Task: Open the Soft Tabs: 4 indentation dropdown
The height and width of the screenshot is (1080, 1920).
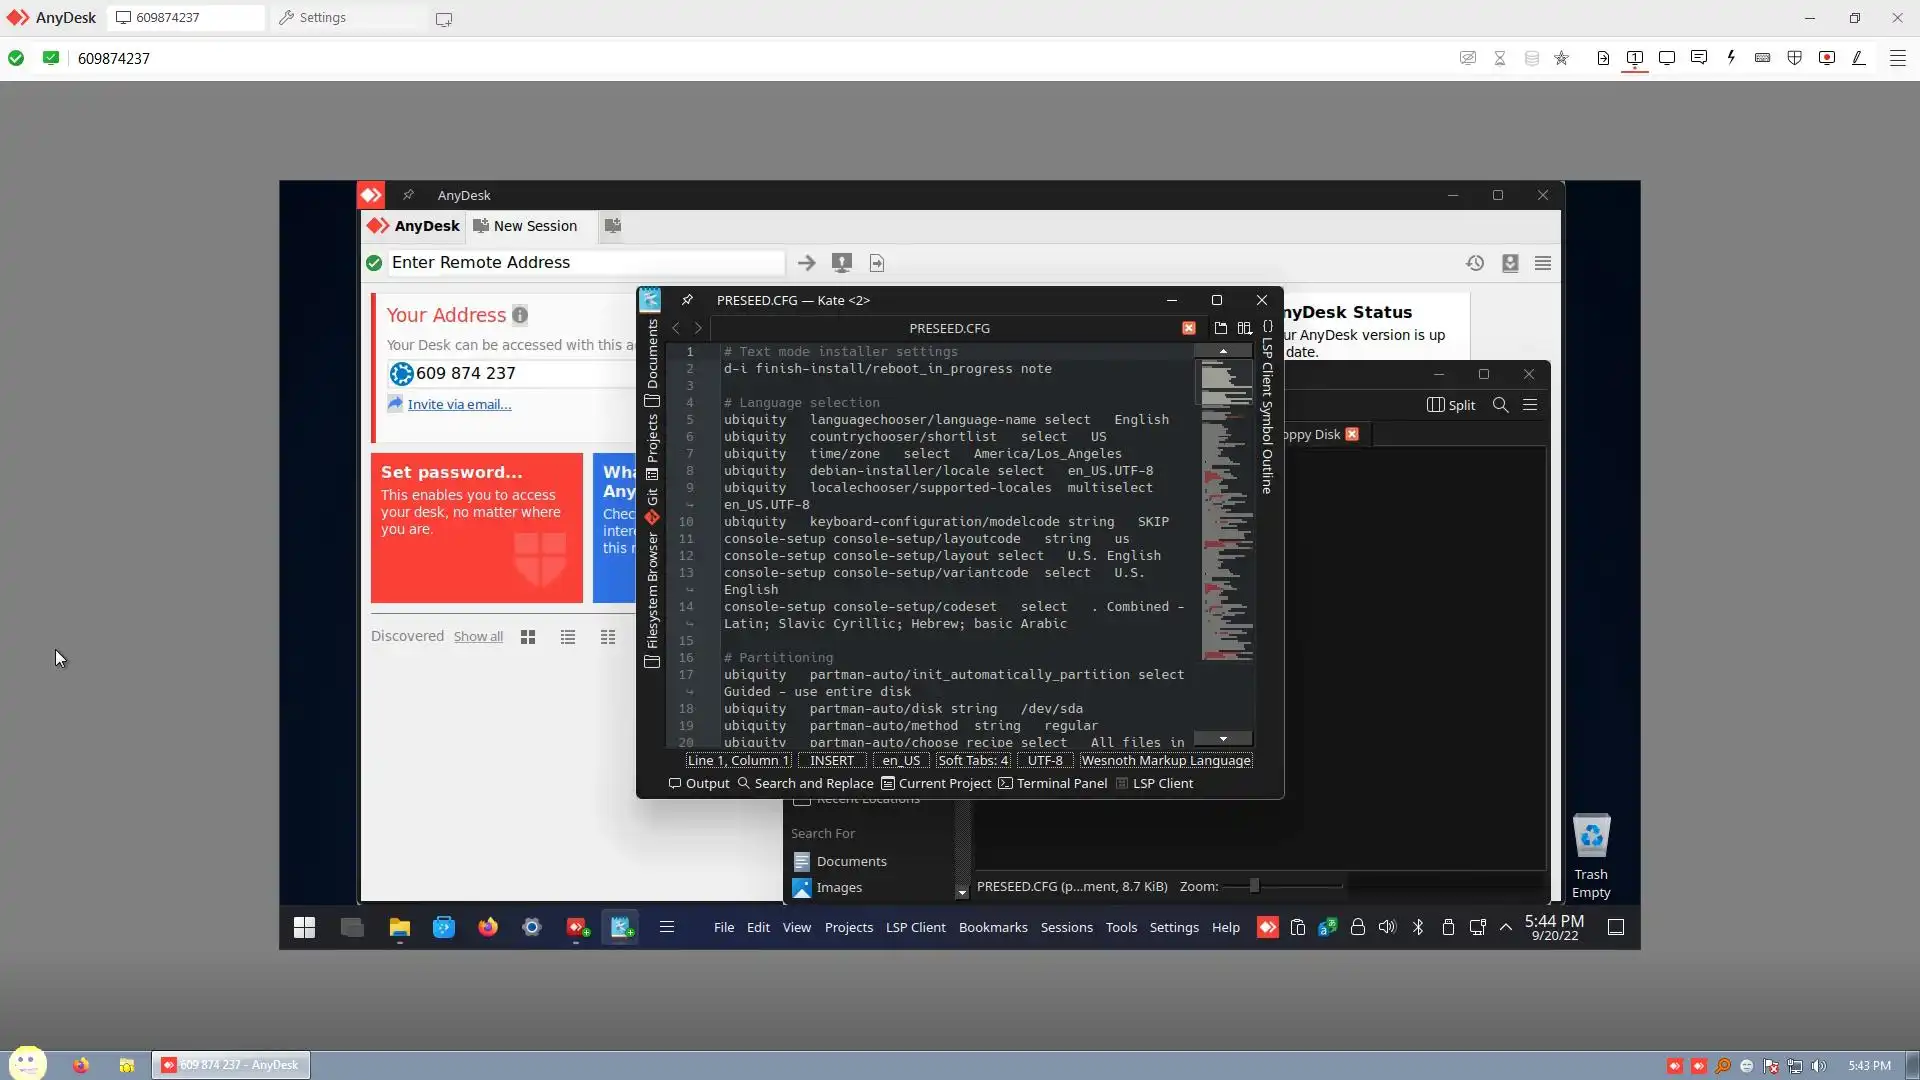Action: point(973,761)
